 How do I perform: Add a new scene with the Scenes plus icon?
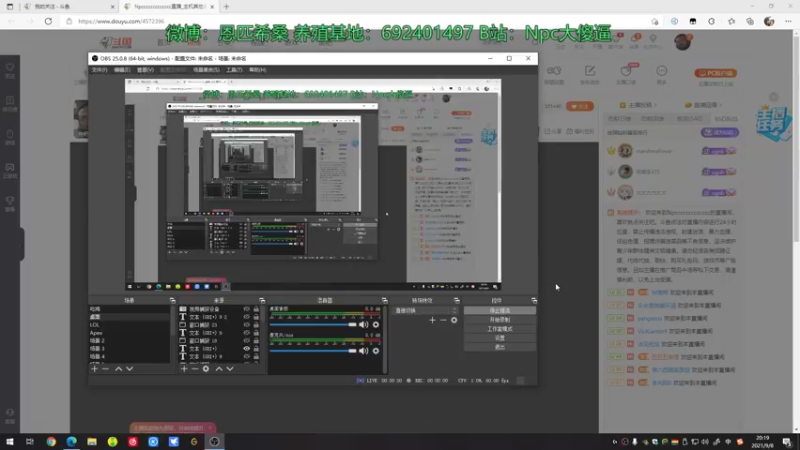coord(94,368)
